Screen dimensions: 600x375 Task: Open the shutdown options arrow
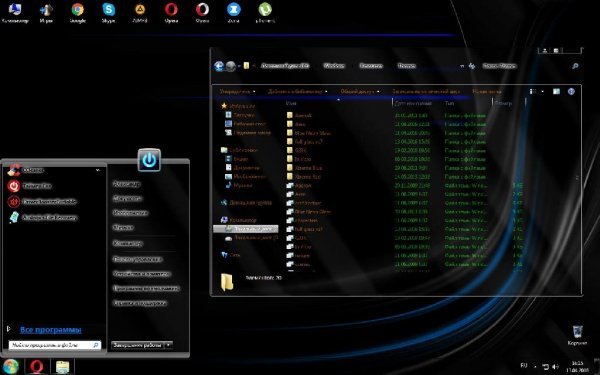[168, 345]
